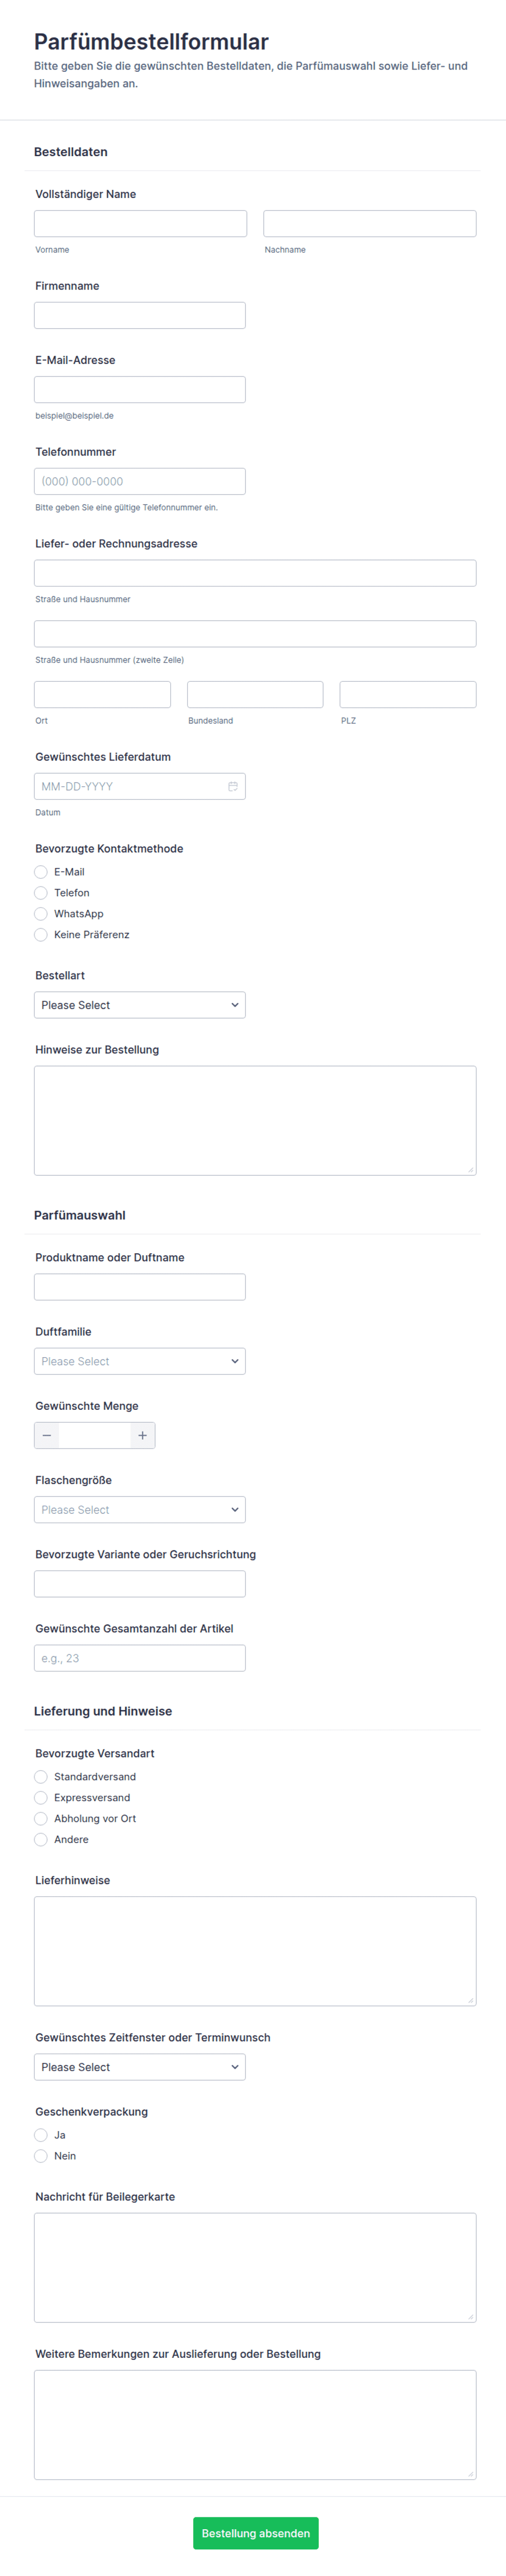Click into the Hinweise zur Bestellung textarea
The image size is (506, 2576).
click(x=255, y=1120)
